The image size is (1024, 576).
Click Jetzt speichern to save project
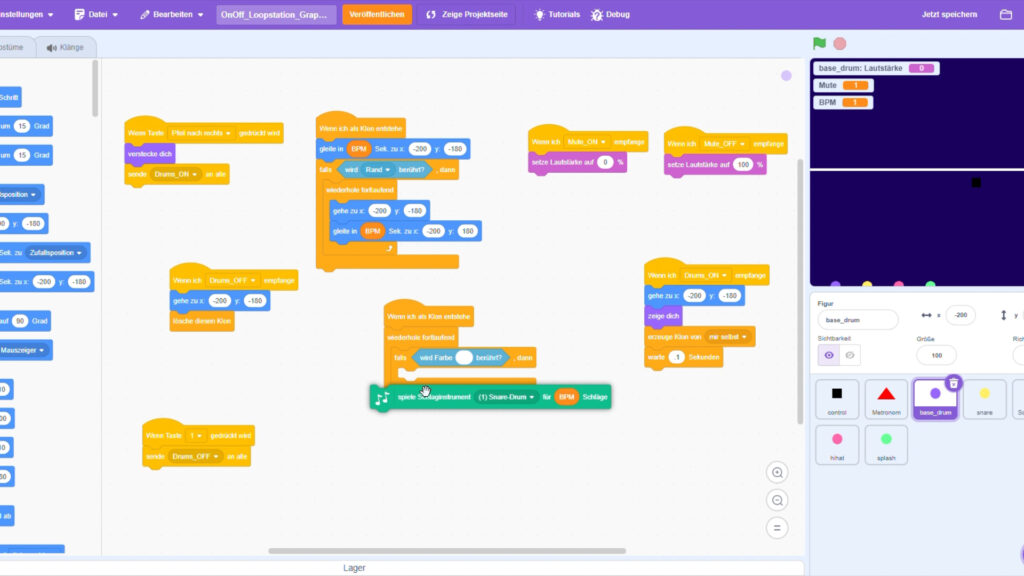click(949, 15)
